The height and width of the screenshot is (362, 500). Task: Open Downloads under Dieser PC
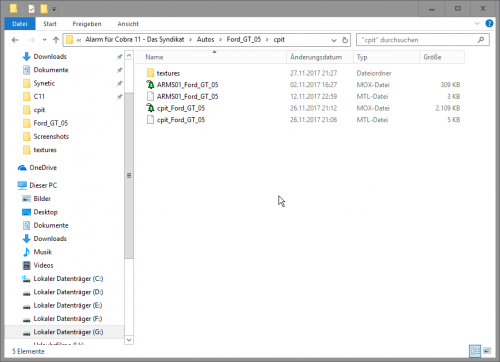(x=50, y=239)
